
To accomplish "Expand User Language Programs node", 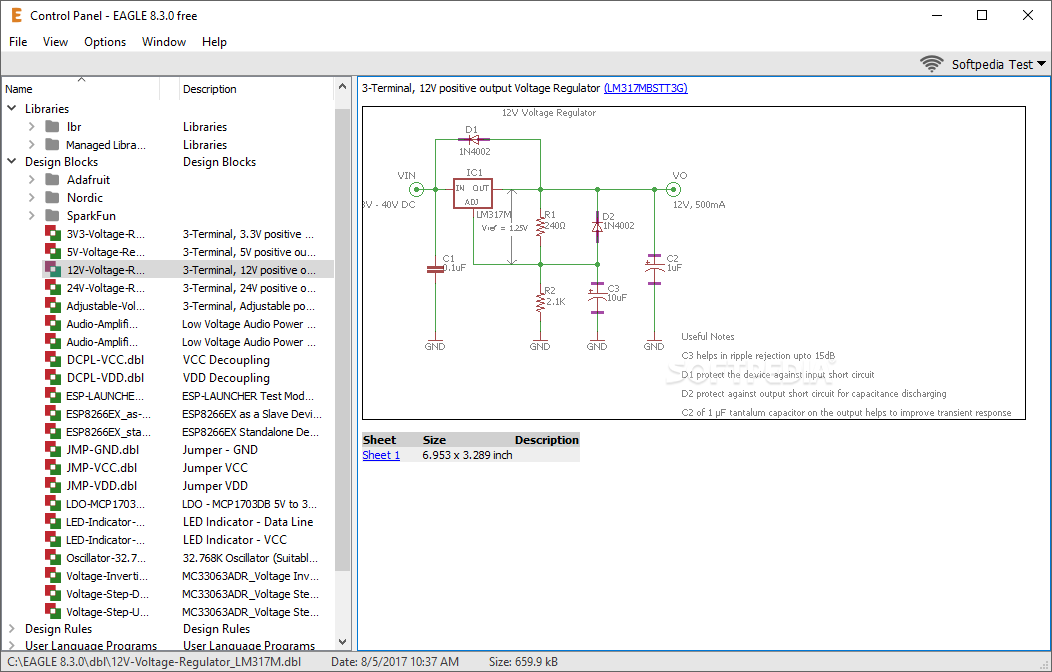I will click(x=12, y=646).
